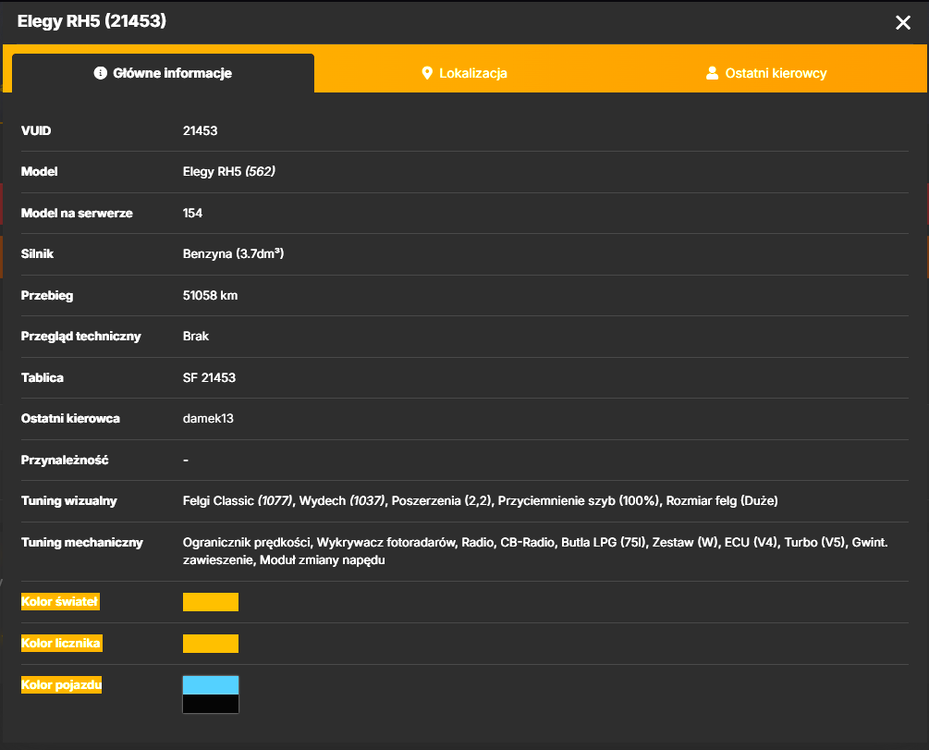
Task: Click the Przebieg label
Action: tap(47, 296)
